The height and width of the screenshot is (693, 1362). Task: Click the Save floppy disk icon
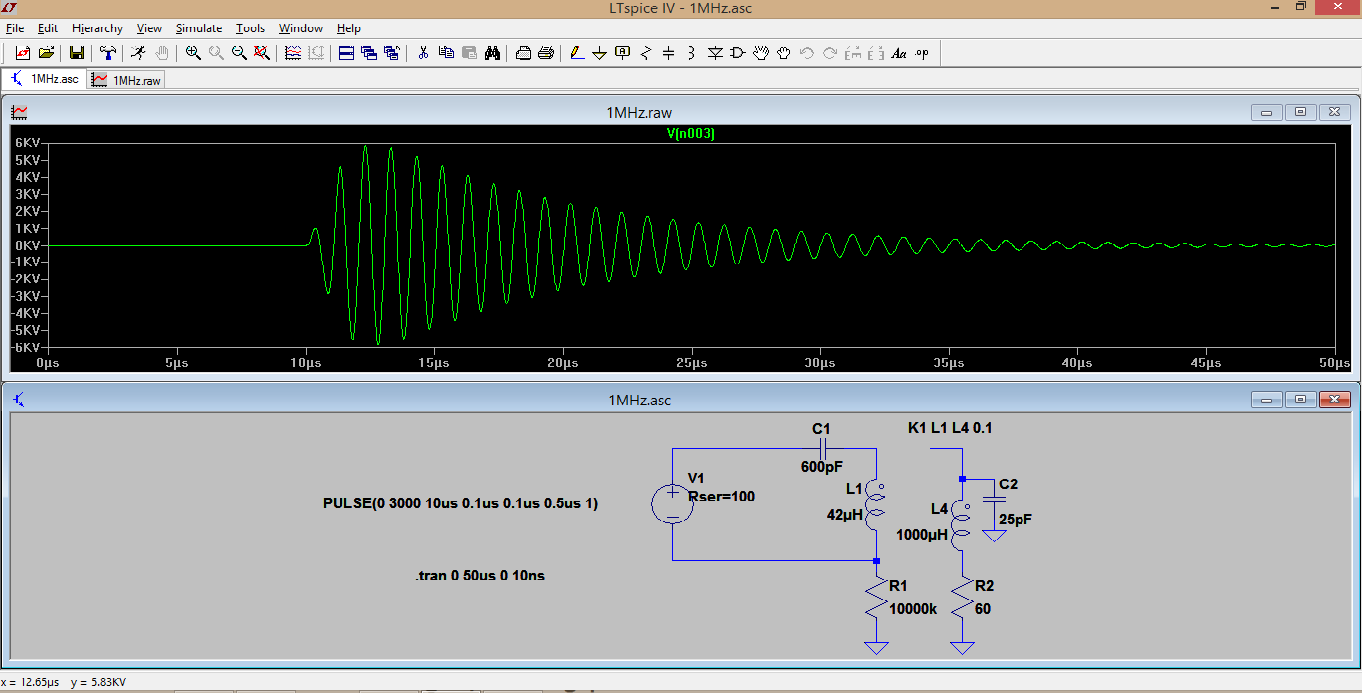[x=76, y=53]
